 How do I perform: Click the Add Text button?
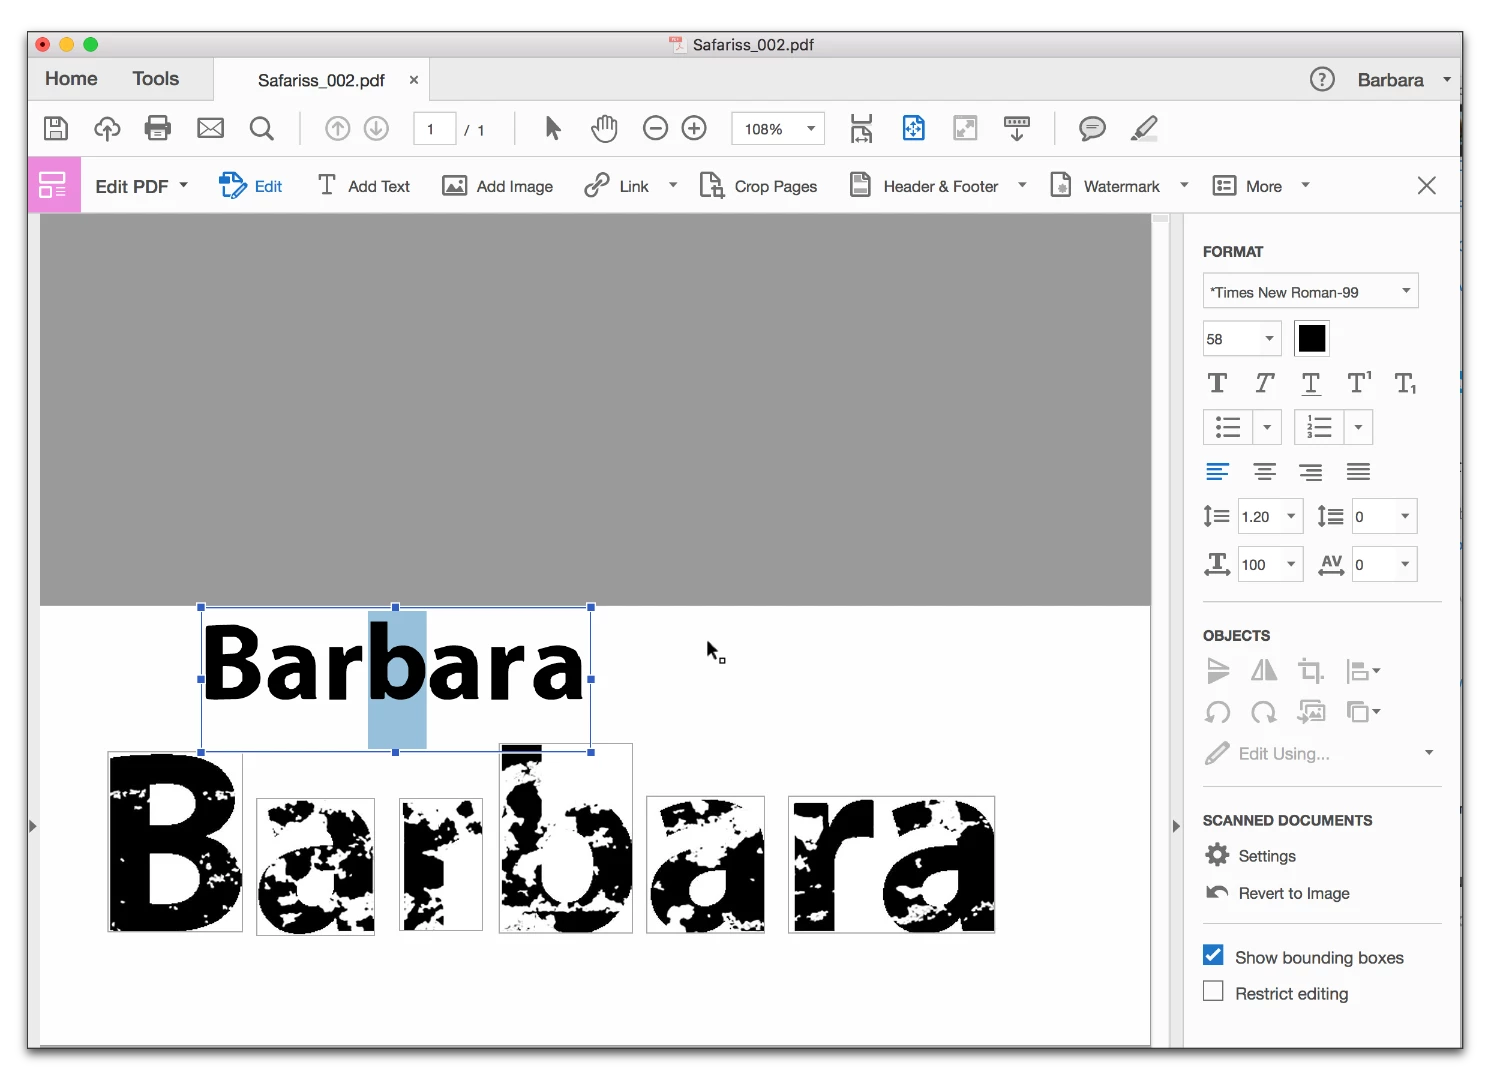pos(363,185)
